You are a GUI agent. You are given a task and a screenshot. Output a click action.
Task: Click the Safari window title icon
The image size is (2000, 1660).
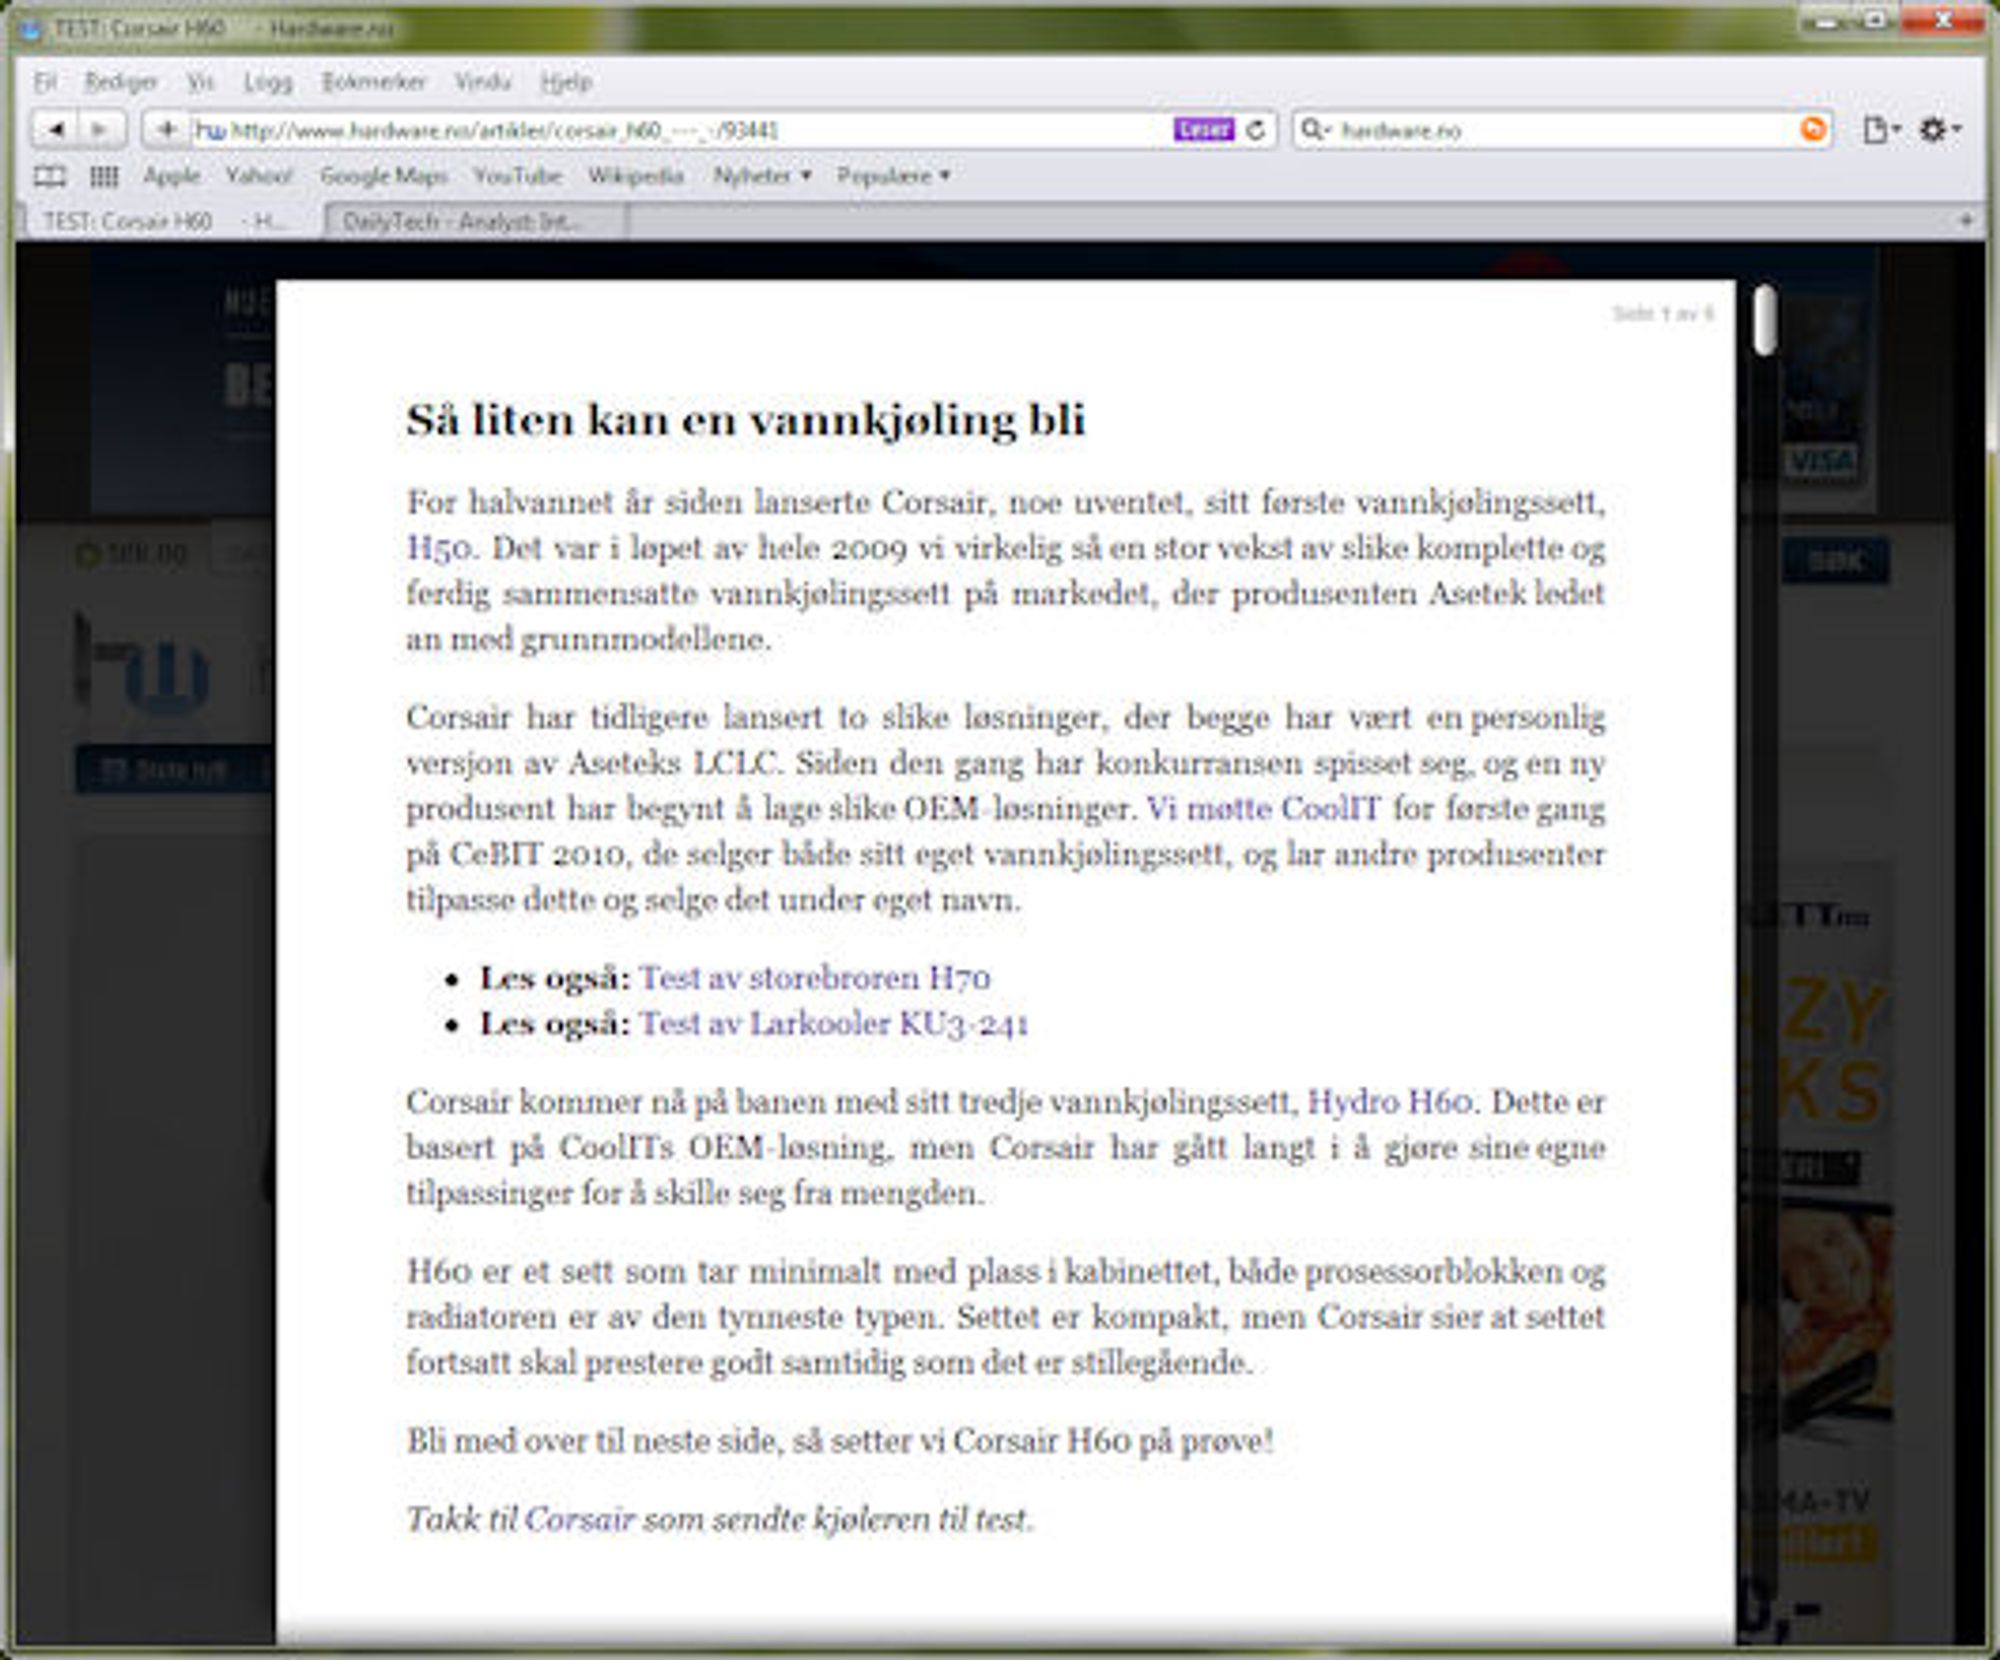33,29
